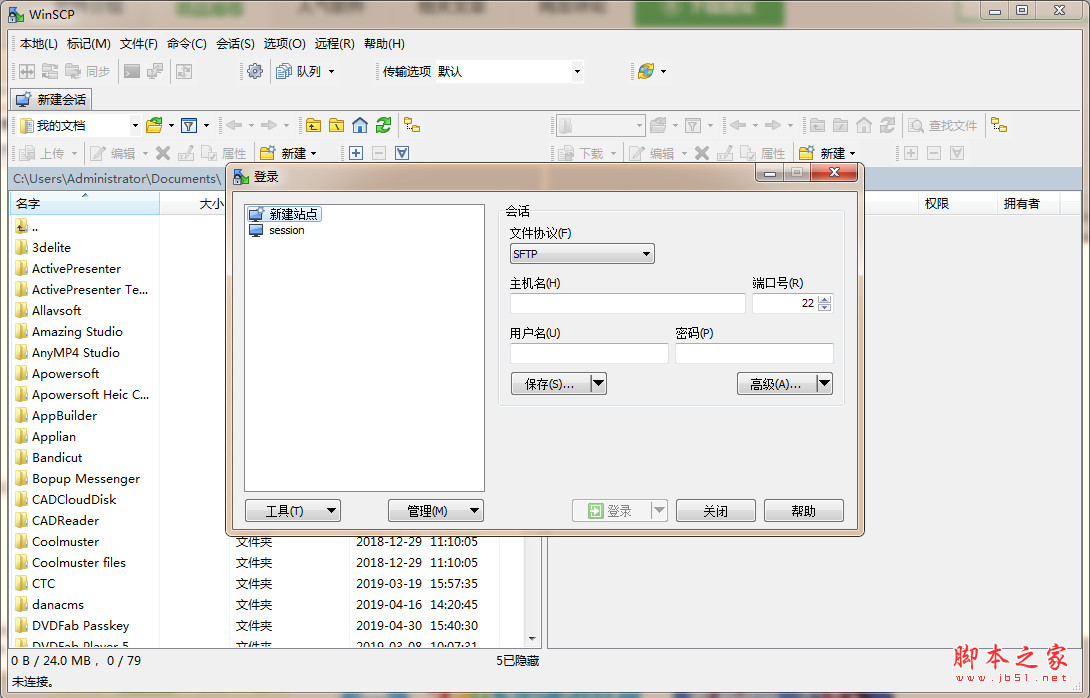Go to root directory in local panel
This screenshot has height=698, width=1090.
point(336,125)
